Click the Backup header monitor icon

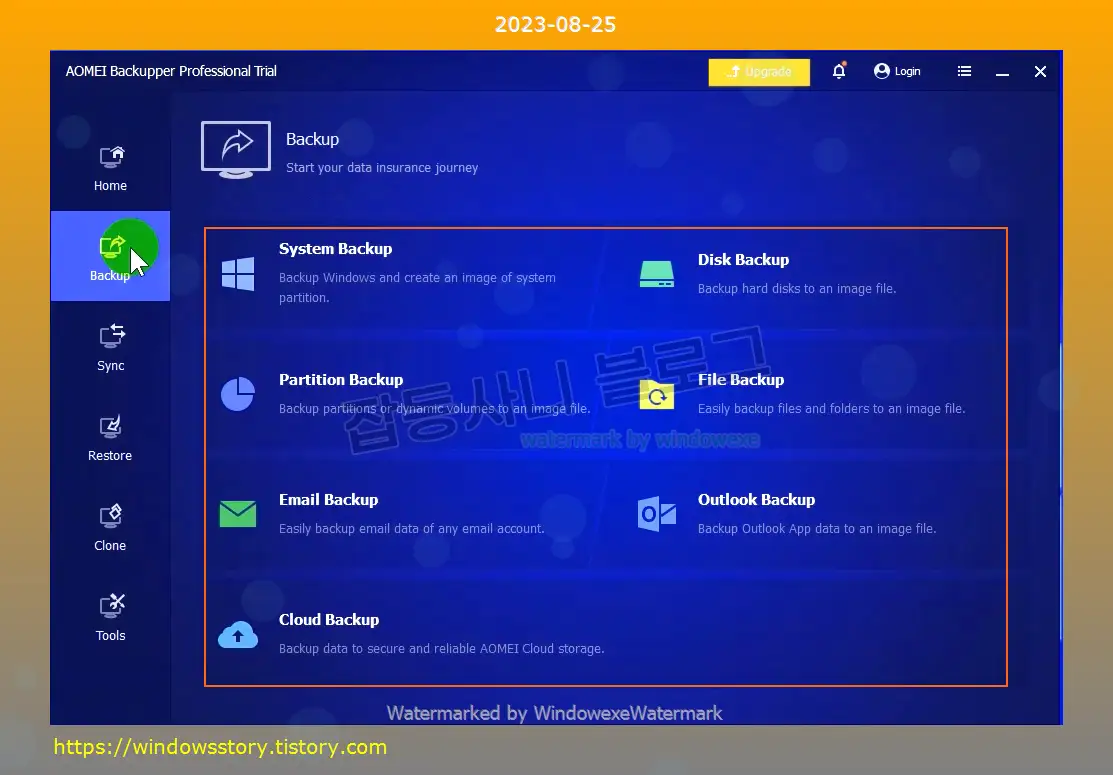tap(236, 150)
